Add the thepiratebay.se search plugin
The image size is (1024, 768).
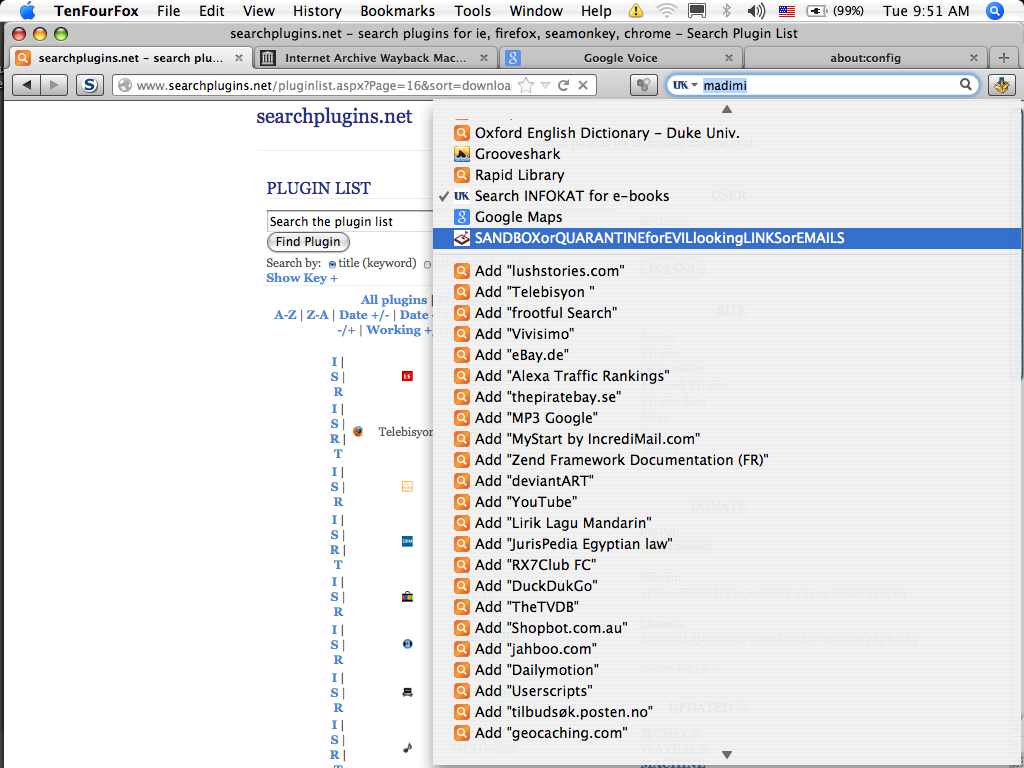pyautogui.click(x=727, y=397)
